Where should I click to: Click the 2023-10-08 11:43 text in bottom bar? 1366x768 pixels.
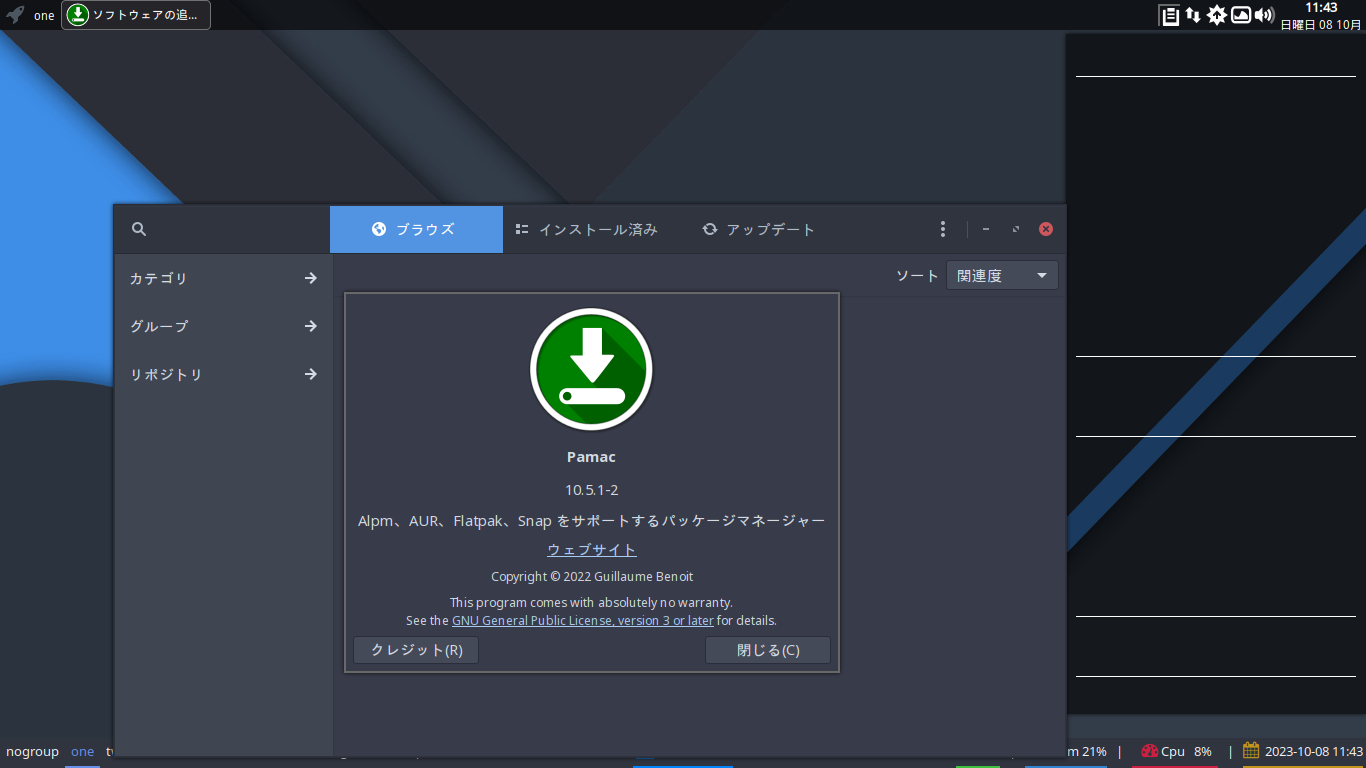1314,751
